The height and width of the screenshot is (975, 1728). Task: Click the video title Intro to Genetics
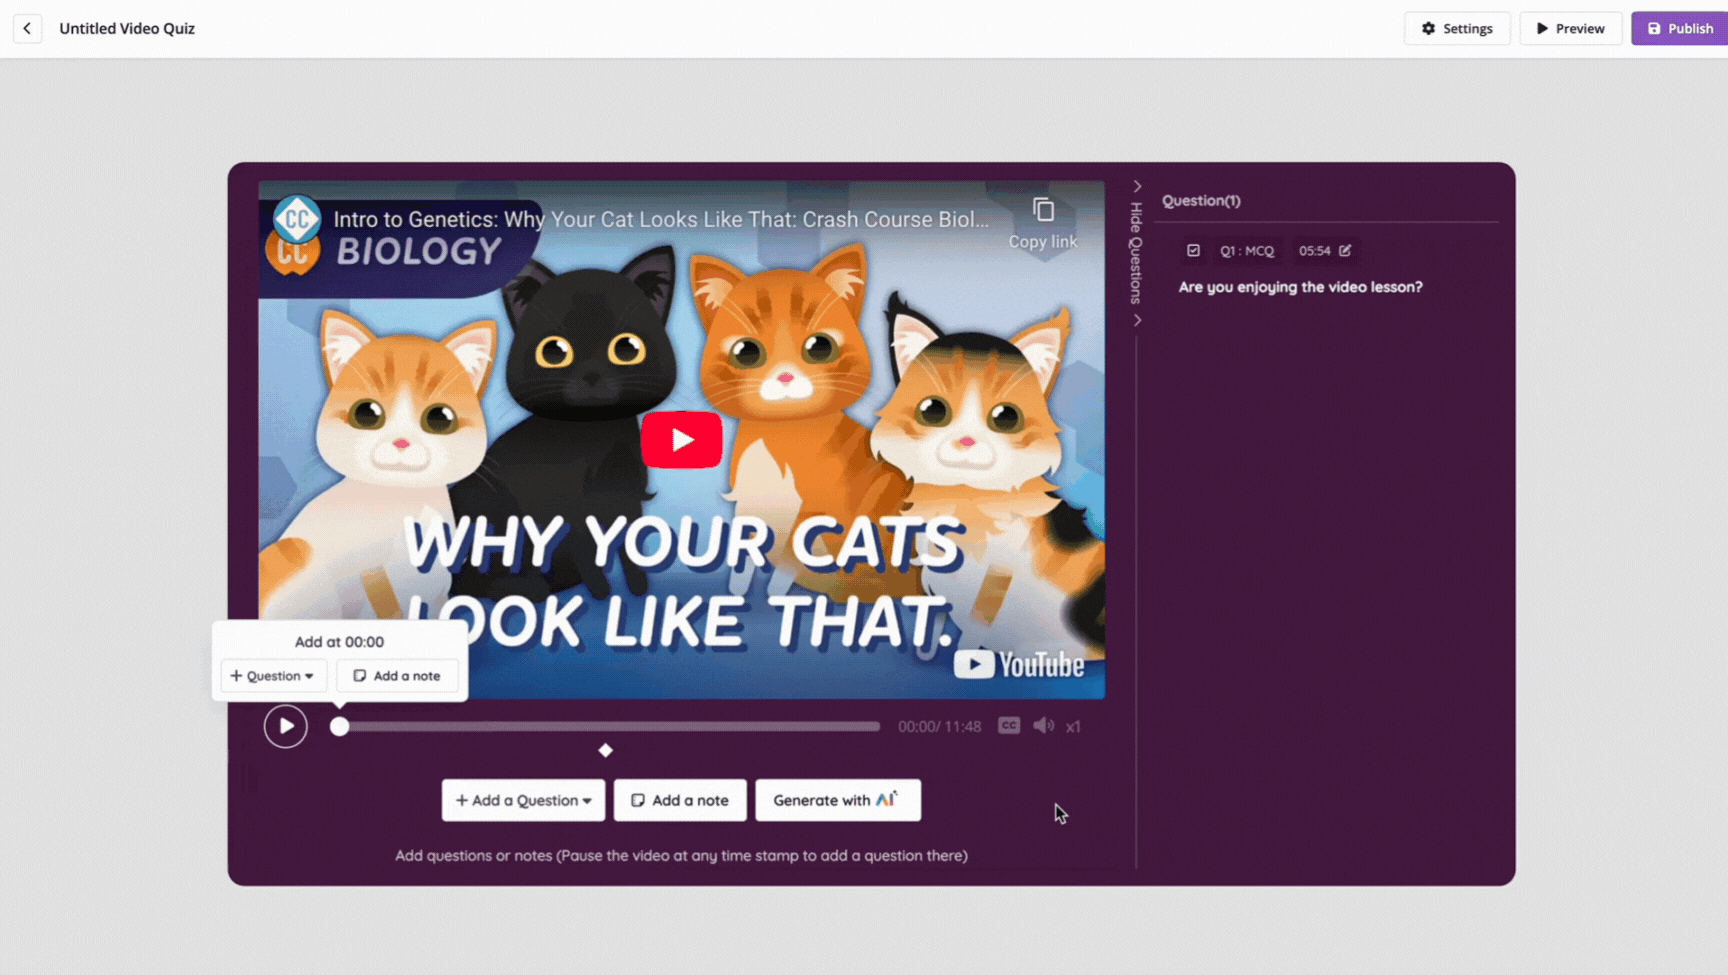(x=661, y=219)
